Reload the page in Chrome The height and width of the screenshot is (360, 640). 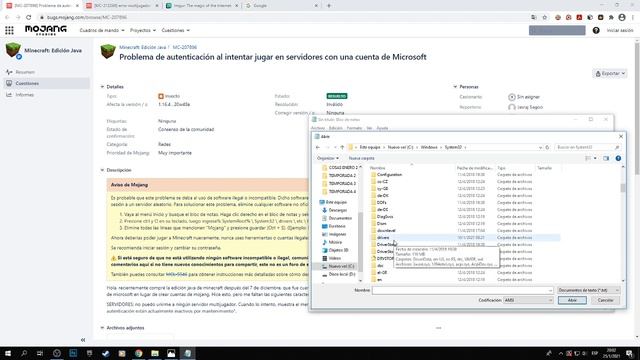click(29, 17)
